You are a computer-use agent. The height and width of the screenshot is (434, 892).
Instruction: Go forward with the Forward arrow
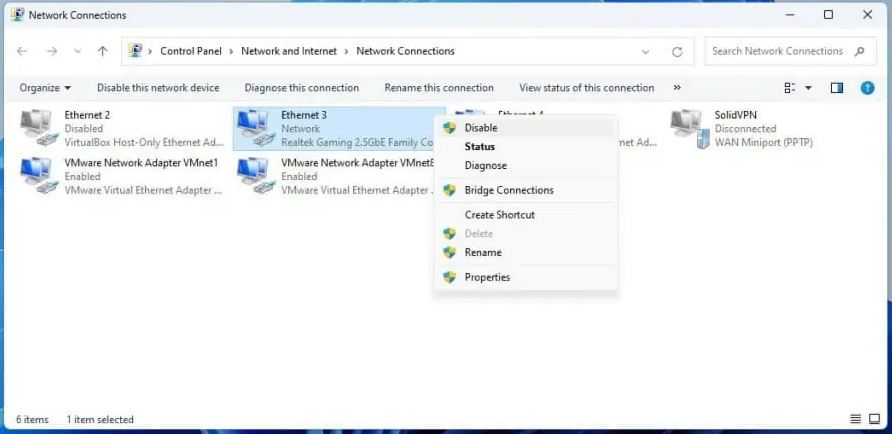point(52,51)
